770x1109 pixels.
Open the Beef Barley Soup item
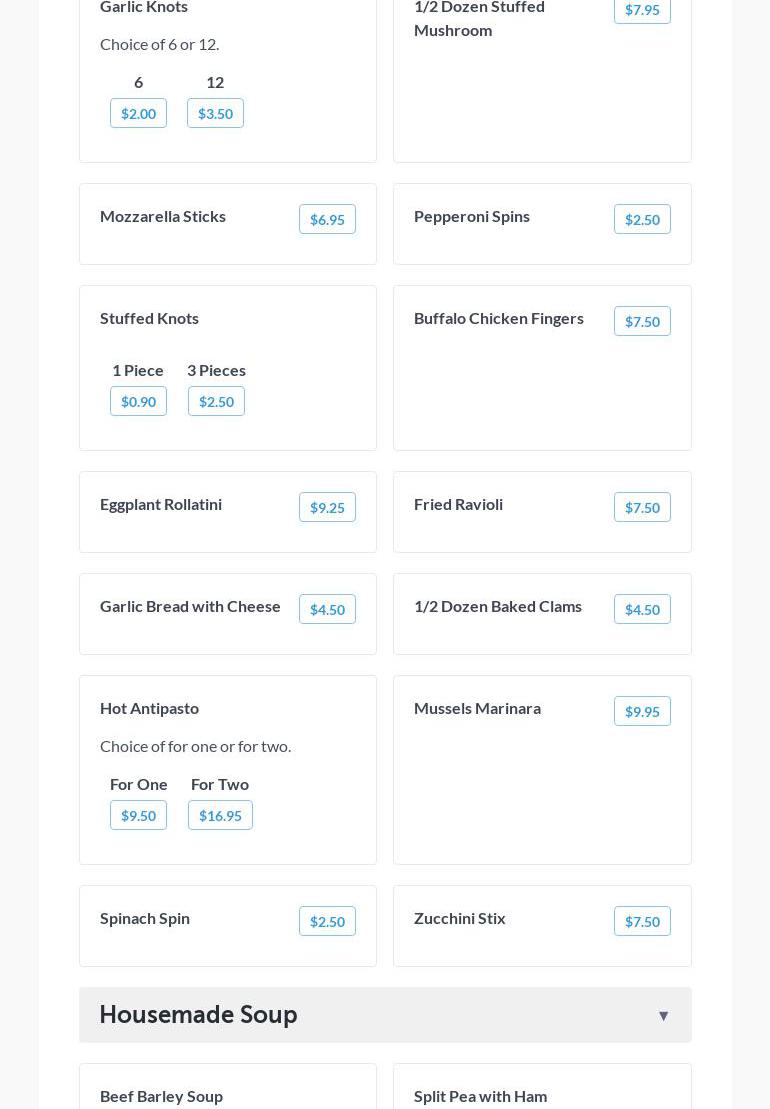click(162, 1096)
